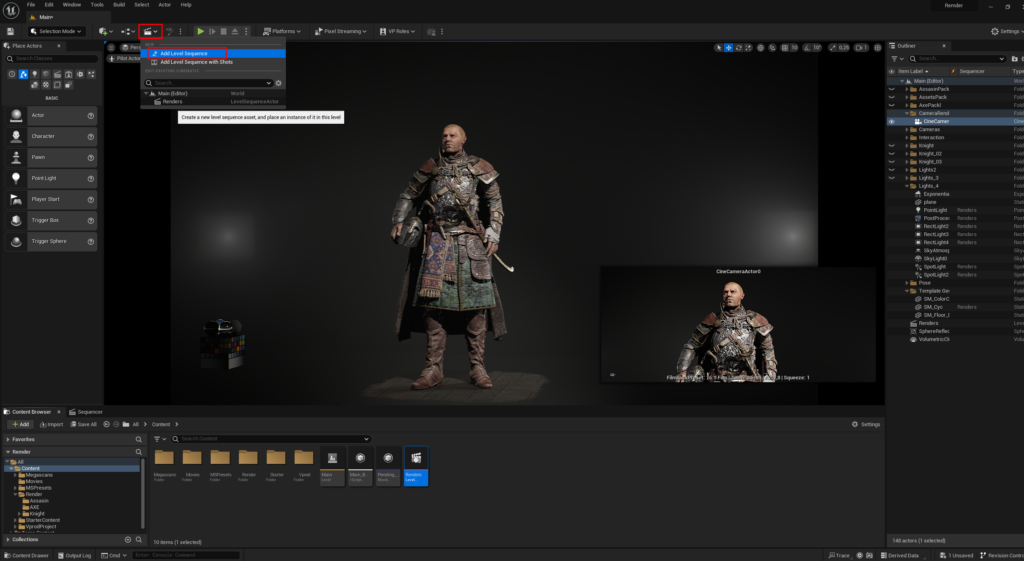Toggle visibility of the AssasinPack folder
1024x561 pixels.
892,88
